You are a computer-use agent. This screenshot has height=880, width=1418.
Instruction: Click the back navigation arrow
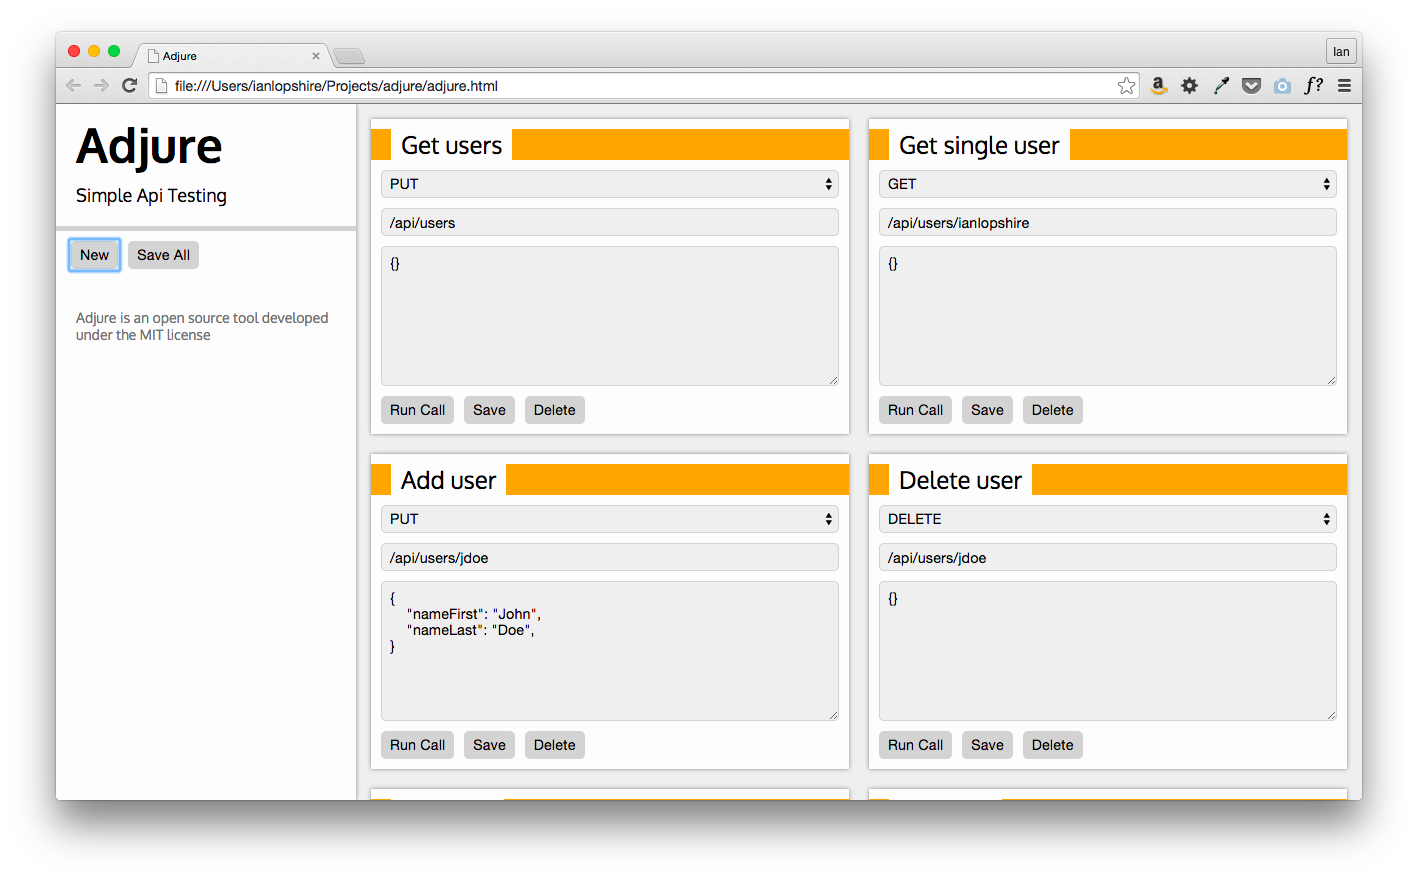pos(73,85)
